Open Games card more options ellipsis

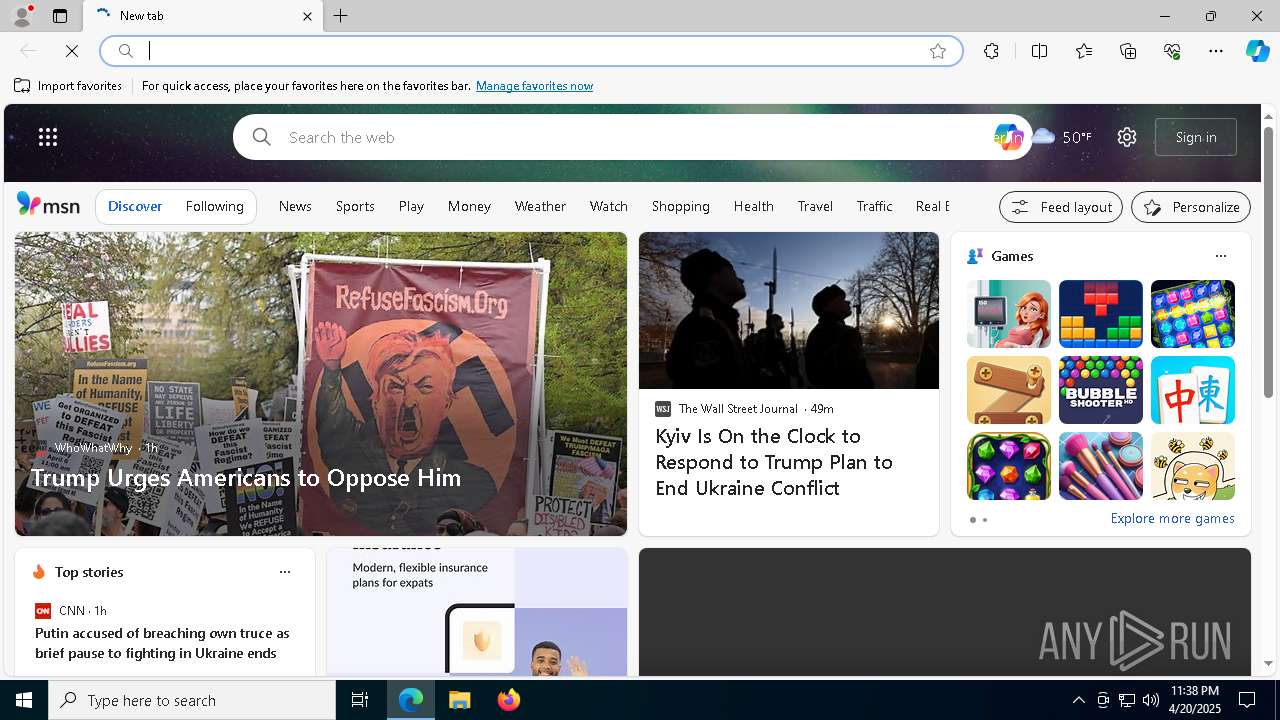(x=1220, y=256)
